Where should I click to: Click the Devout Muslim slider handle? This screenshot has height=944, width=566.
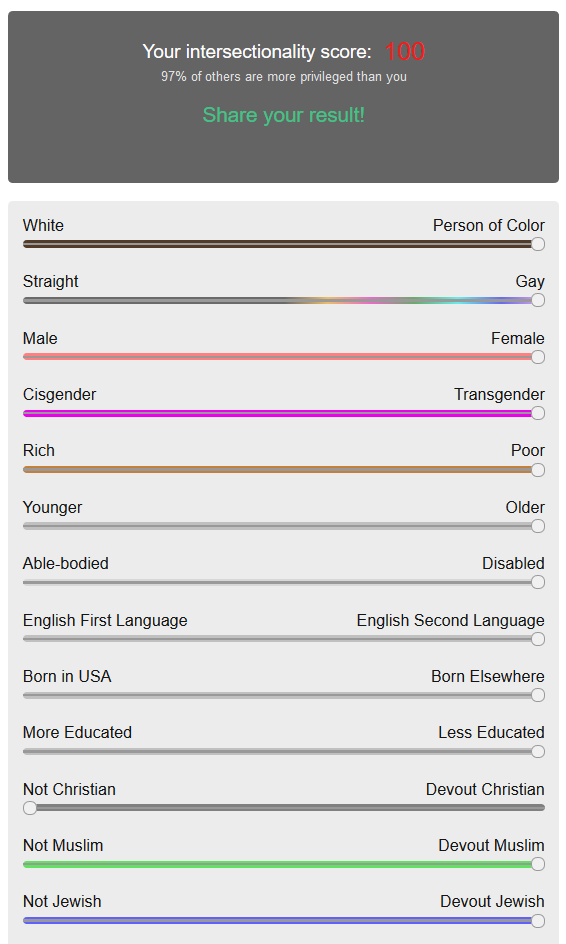[538, 864]
